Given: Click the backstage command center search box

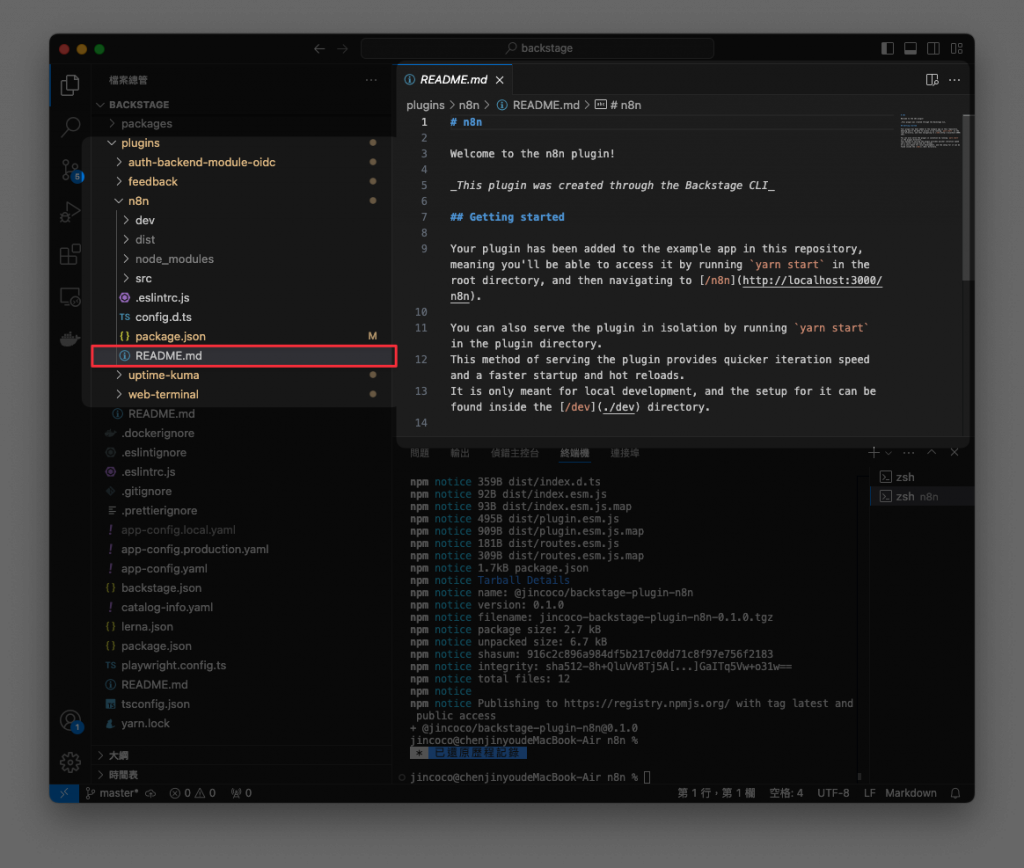Looking at the screenshot, I should point(537,48).
